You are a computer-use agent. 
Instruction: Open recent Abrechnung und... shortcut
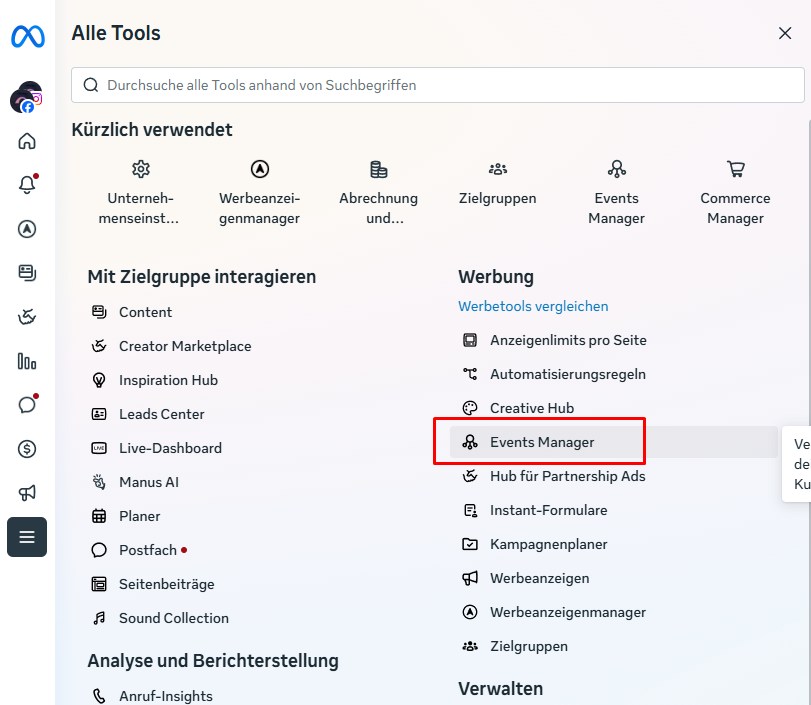click(x=379, y=192)
